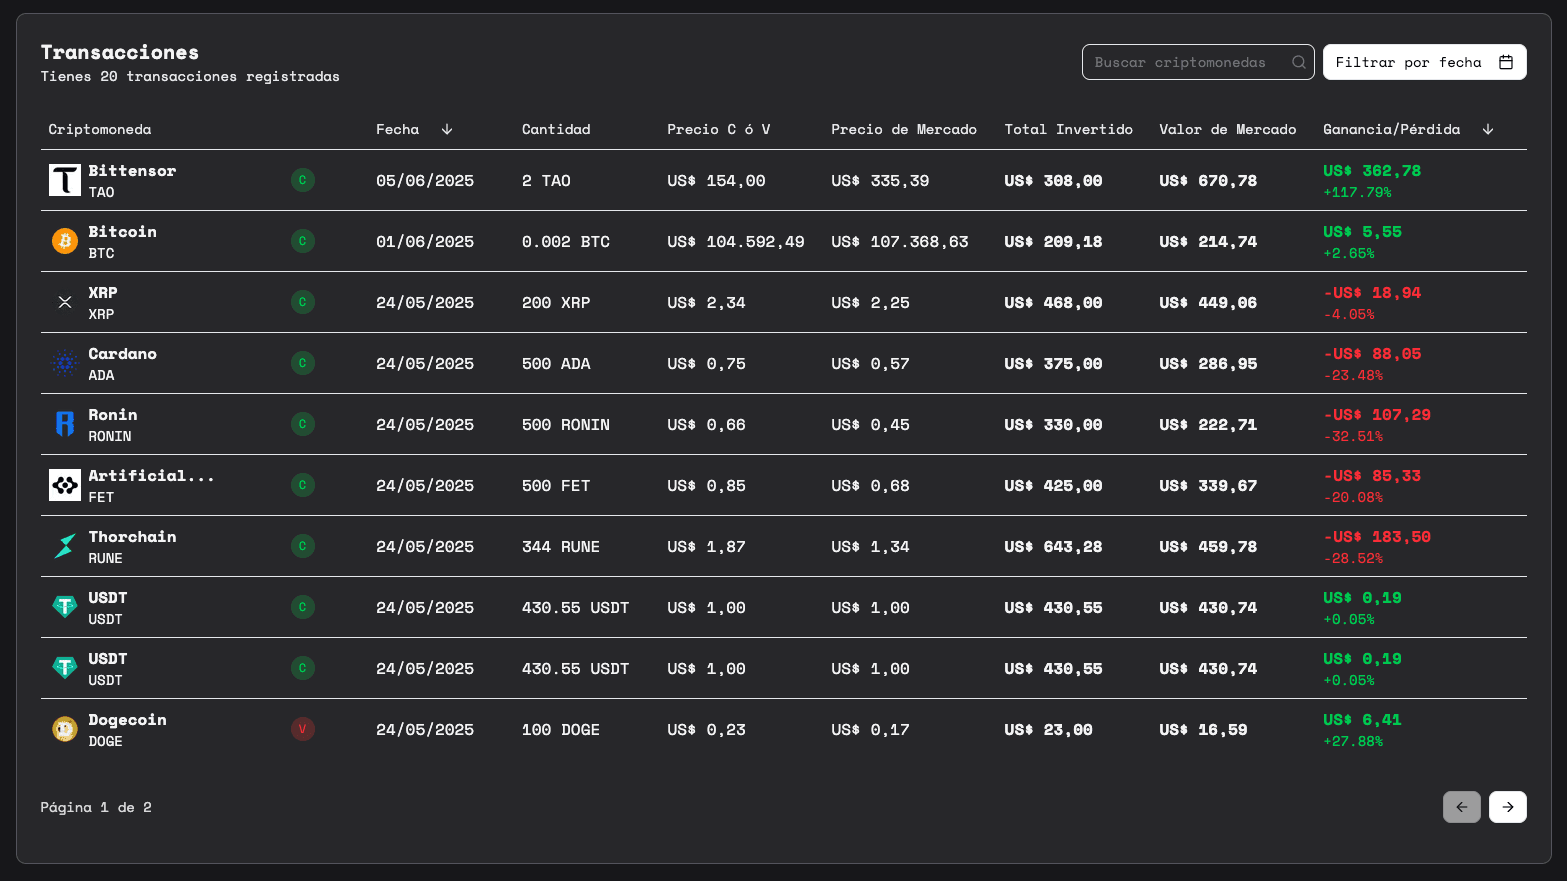Click the Criptomoneda column header
1567x881 pixels.
100,129
